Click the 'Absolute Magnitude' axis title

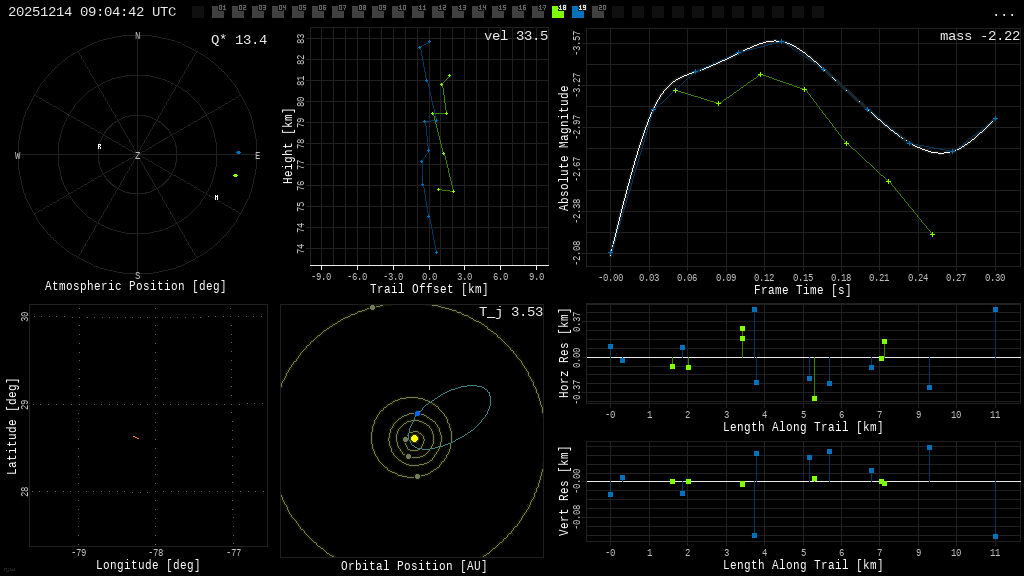point(564,148)
